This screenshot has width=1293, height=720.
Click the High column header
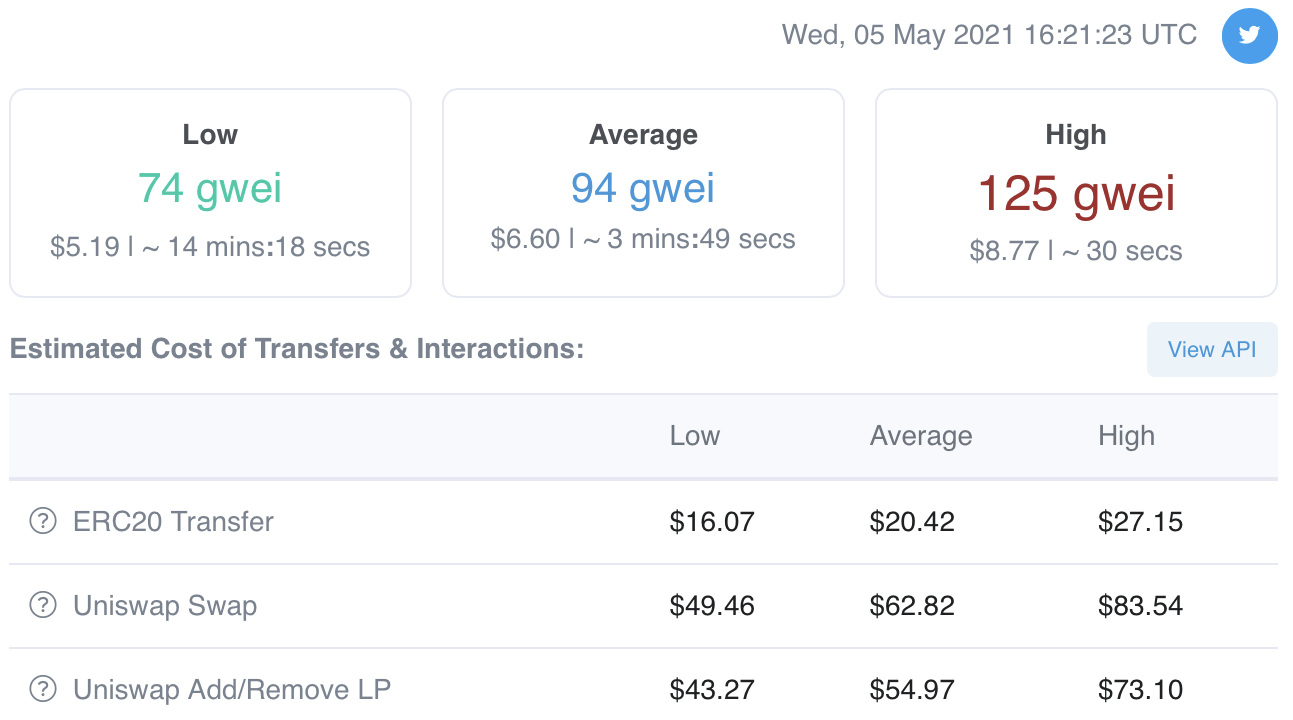click(x=1126, y=436)
